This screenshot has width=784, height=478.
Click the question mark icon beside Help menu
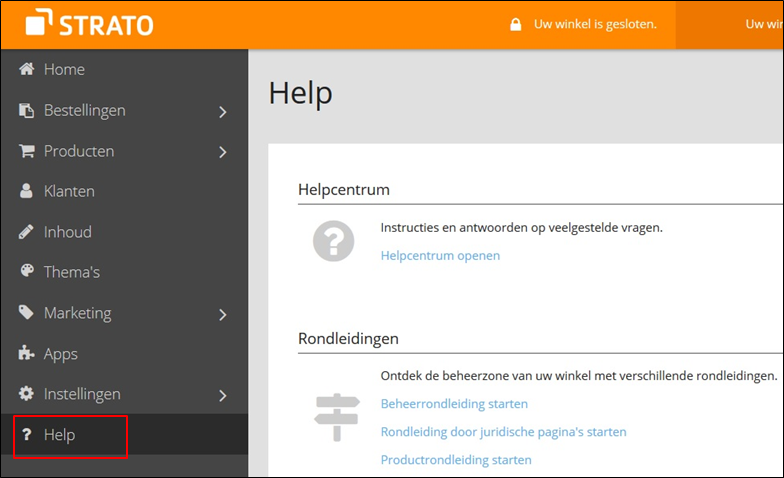click(27, 434)
